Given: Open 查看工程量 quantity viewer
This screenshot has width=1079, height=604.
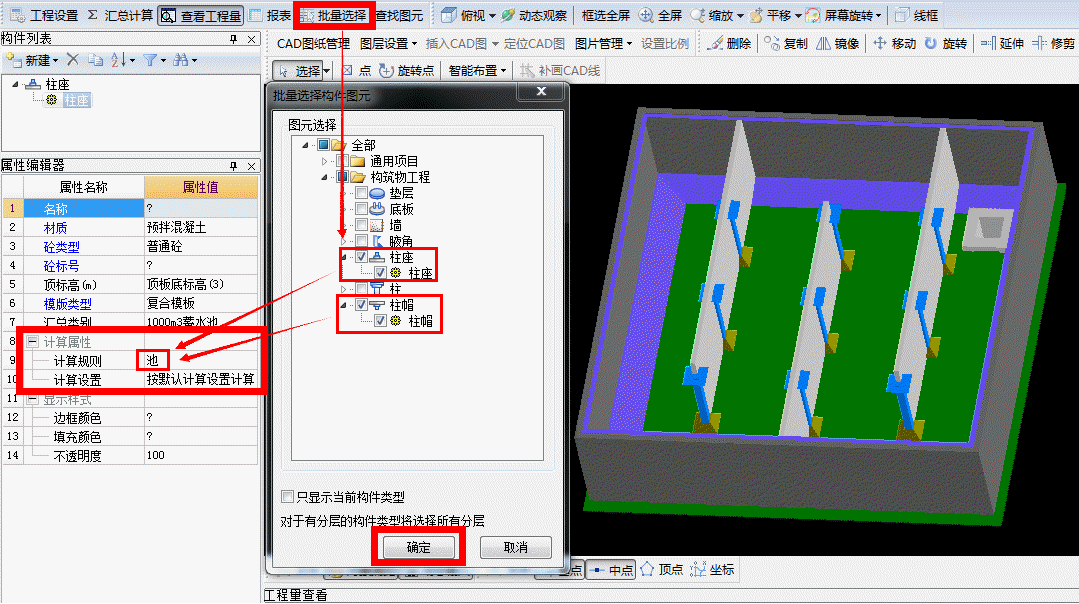Looking at the screenshot, I should (x=201, y=16).
